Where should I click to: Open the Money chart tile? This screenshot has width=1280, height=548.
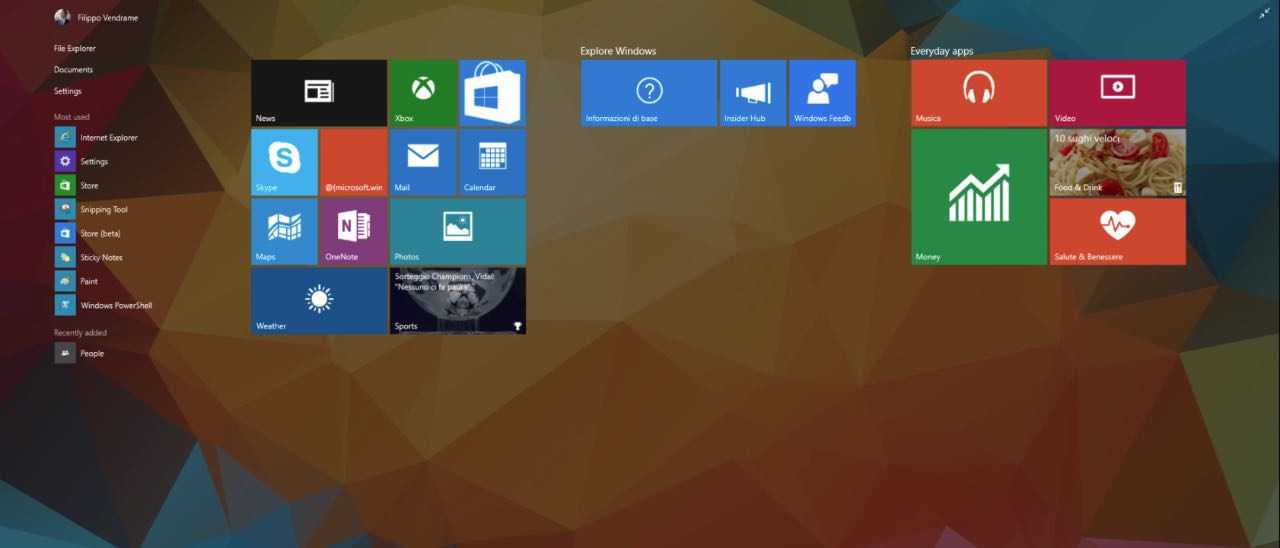979,197
